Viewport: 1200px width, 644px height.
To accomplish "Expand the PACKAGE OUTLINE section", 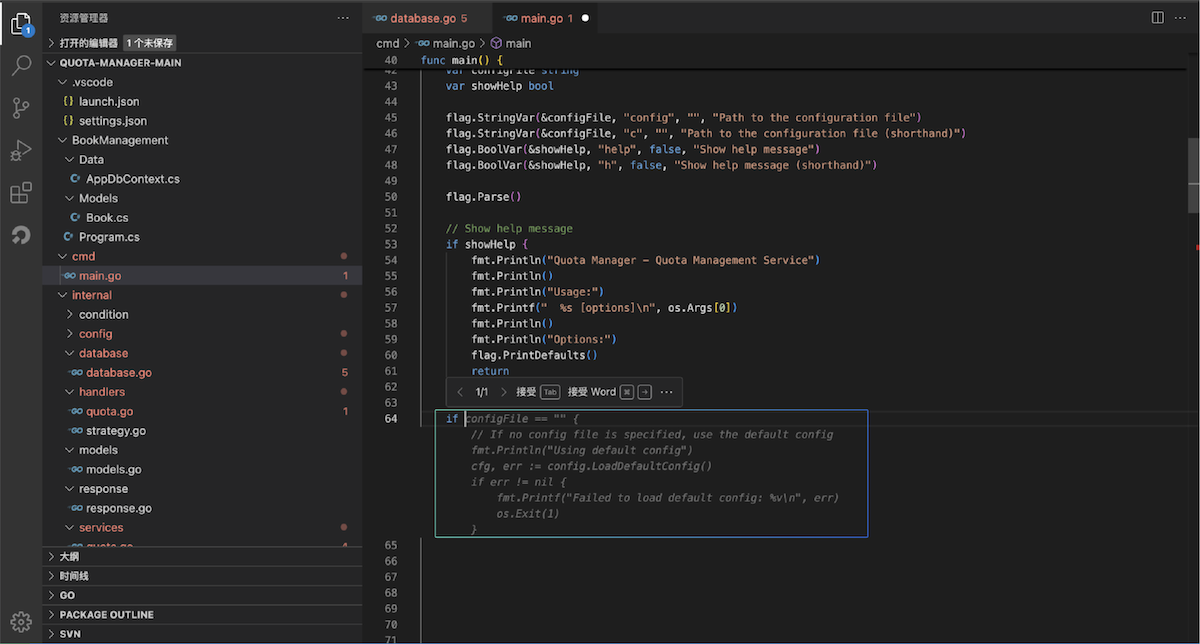I will tap(106, 615).
